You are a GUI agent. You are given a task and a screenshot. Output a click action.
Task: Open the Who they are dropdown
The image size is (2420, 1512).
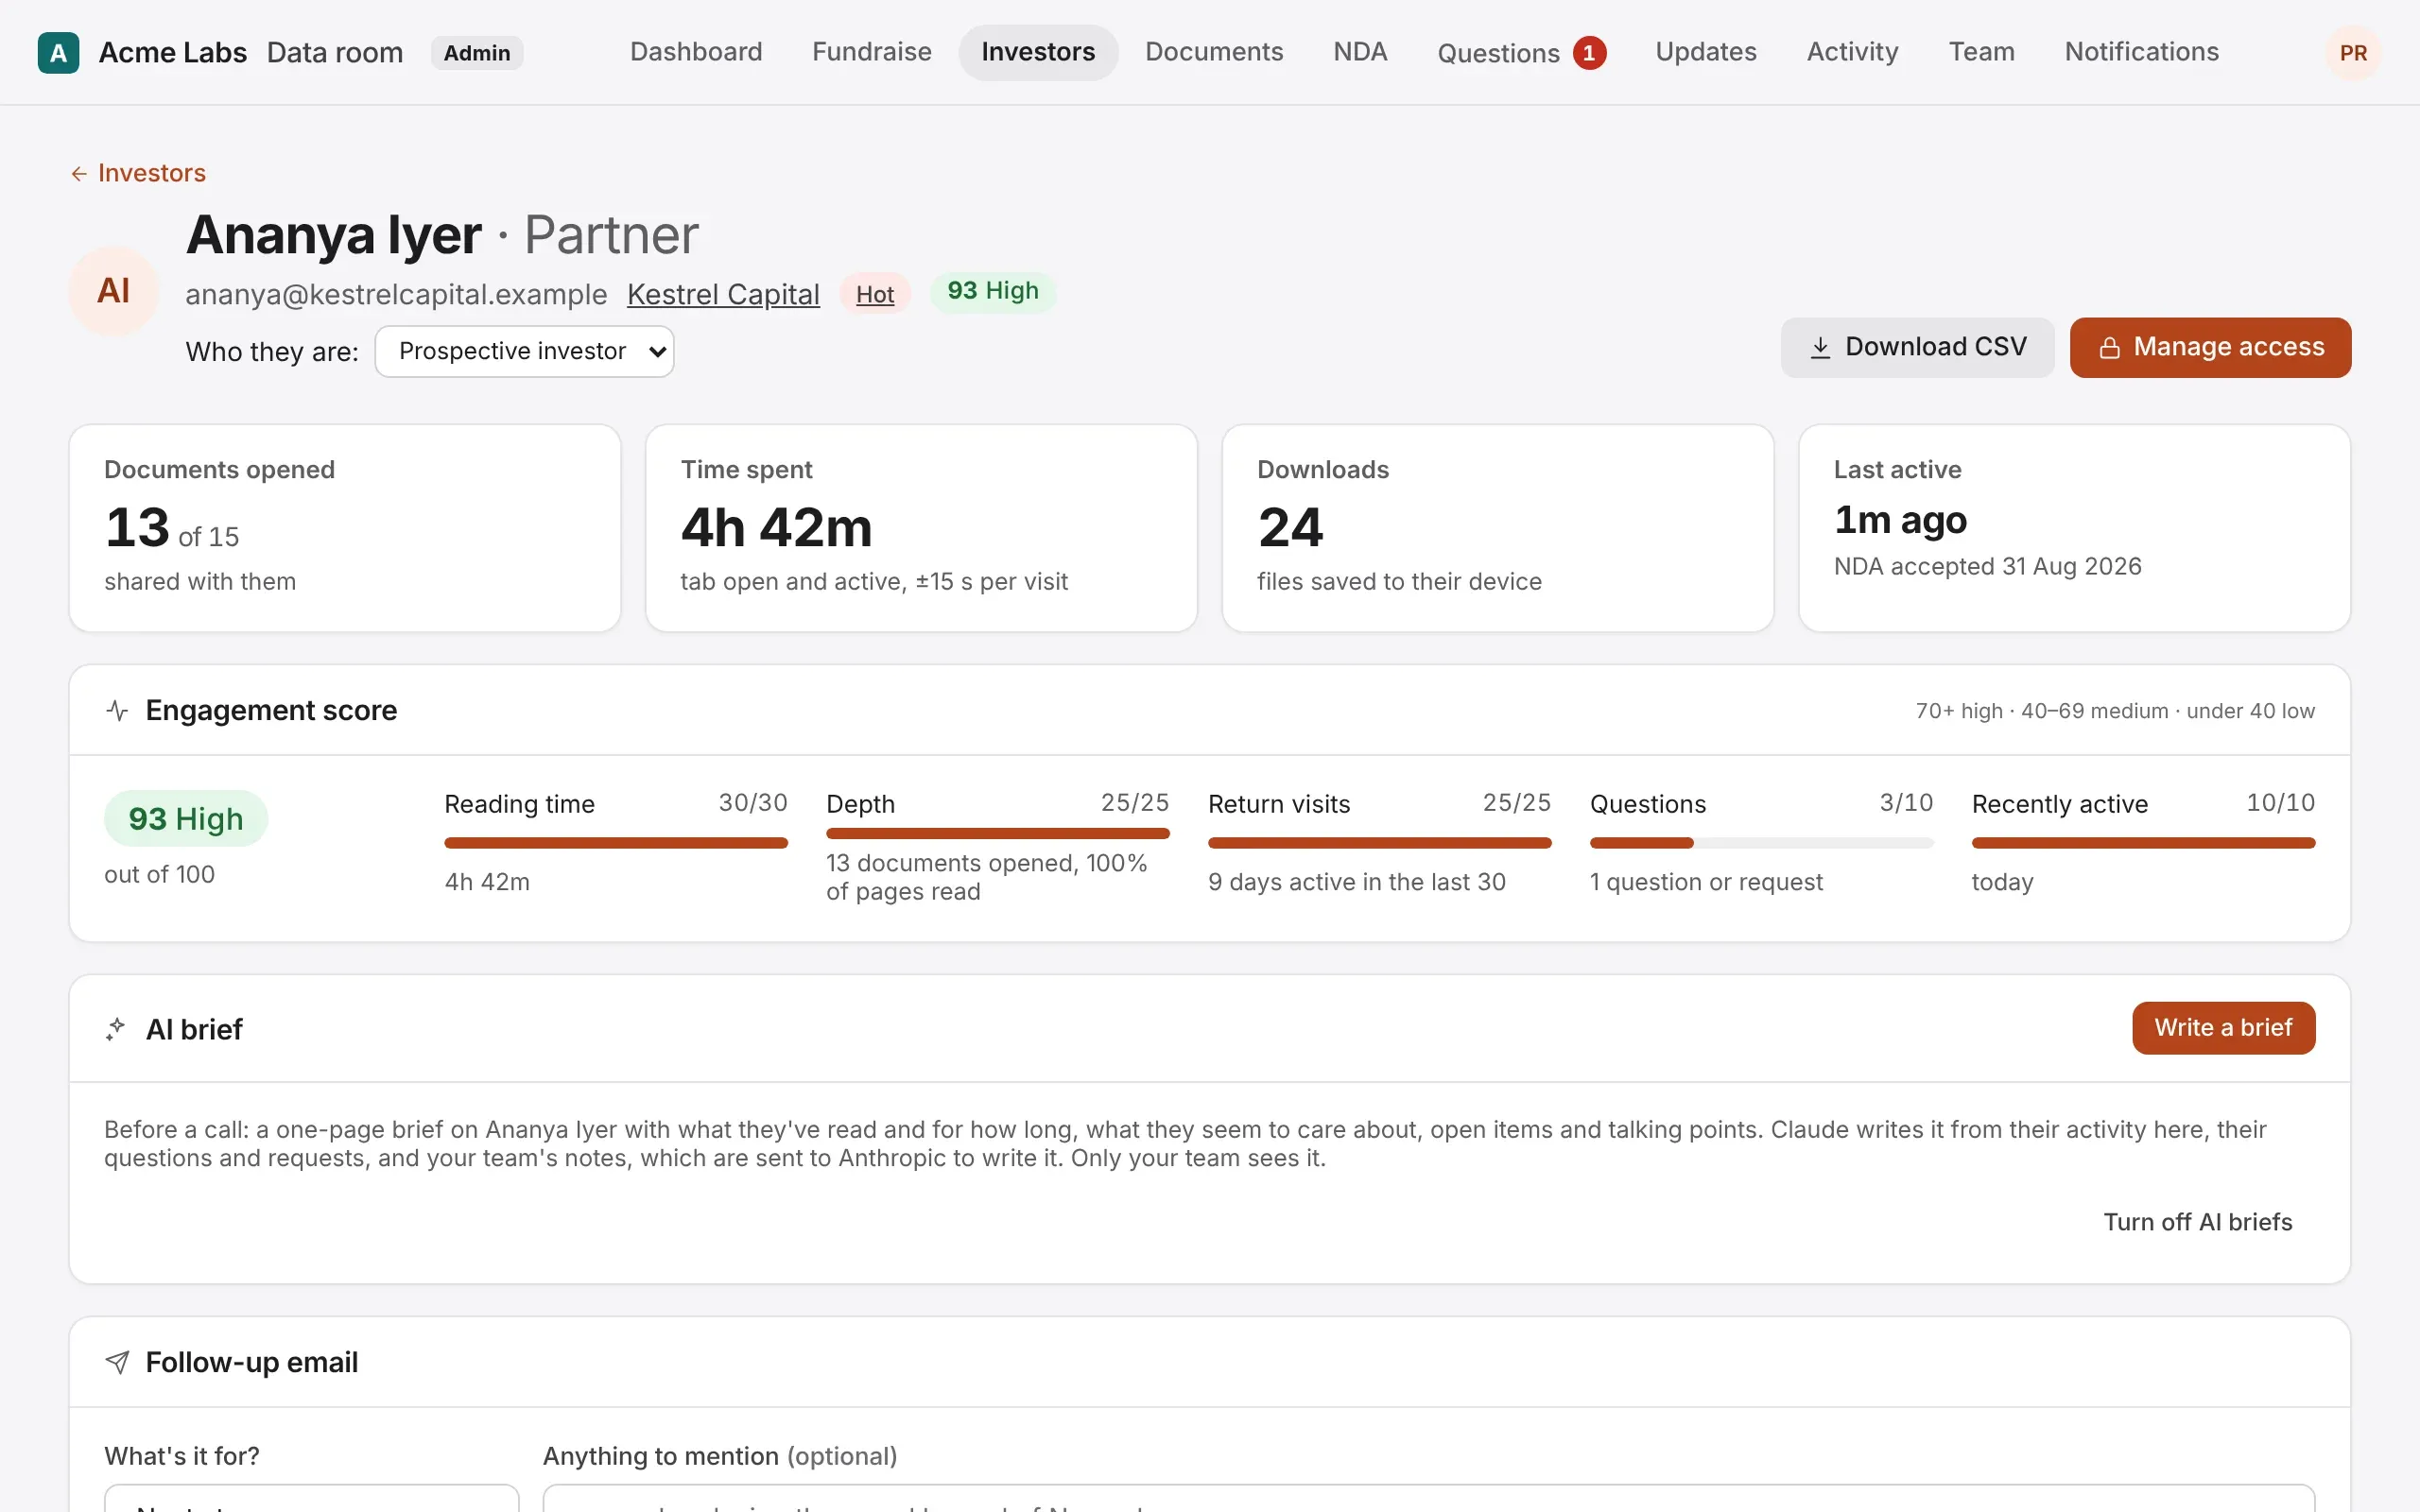[x=524, y=351]
